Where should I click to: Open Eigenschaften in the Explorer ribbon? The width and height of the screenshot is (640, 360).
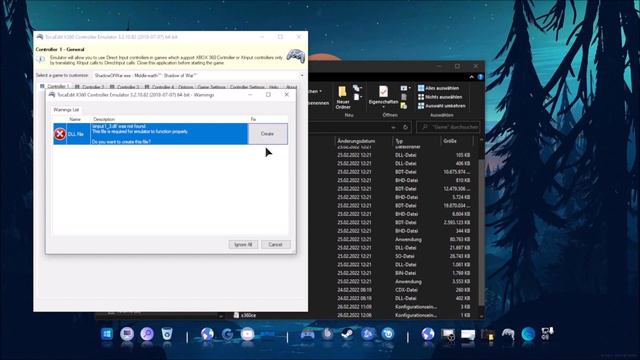(383, 96)
